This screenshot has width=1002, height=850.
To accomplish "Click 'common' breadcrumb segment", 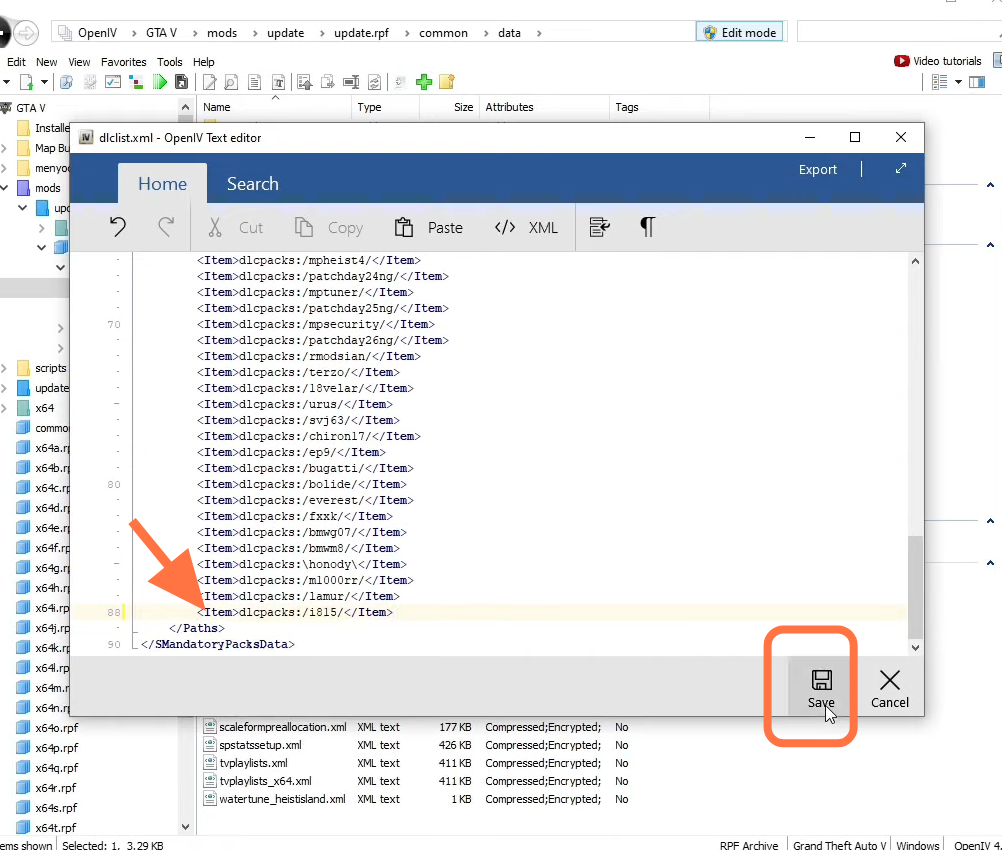I will tap(443, 33).
